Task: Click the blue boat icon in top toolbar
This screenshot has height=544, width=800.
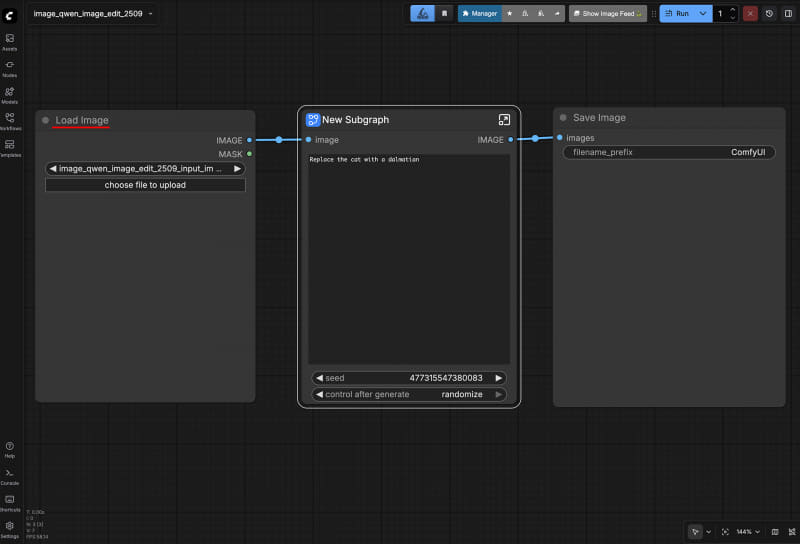Action: pos(422,14)
